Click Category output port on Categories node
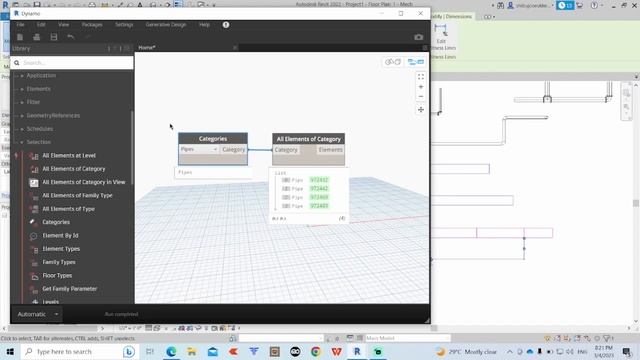640x360 pixels. (233, 150)
